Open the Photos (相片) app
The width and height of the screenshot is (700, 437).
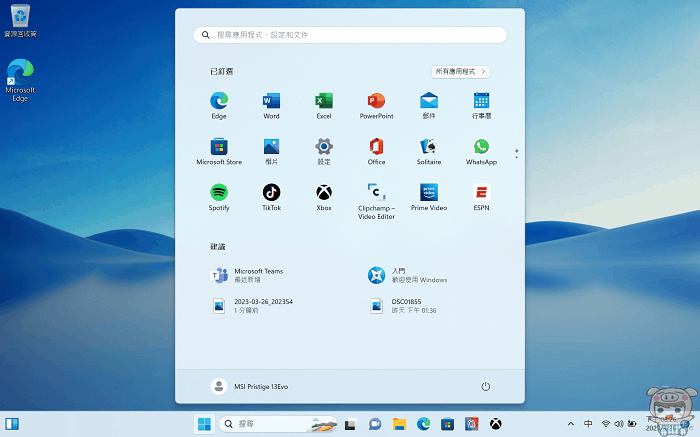(x=271, y=151)
